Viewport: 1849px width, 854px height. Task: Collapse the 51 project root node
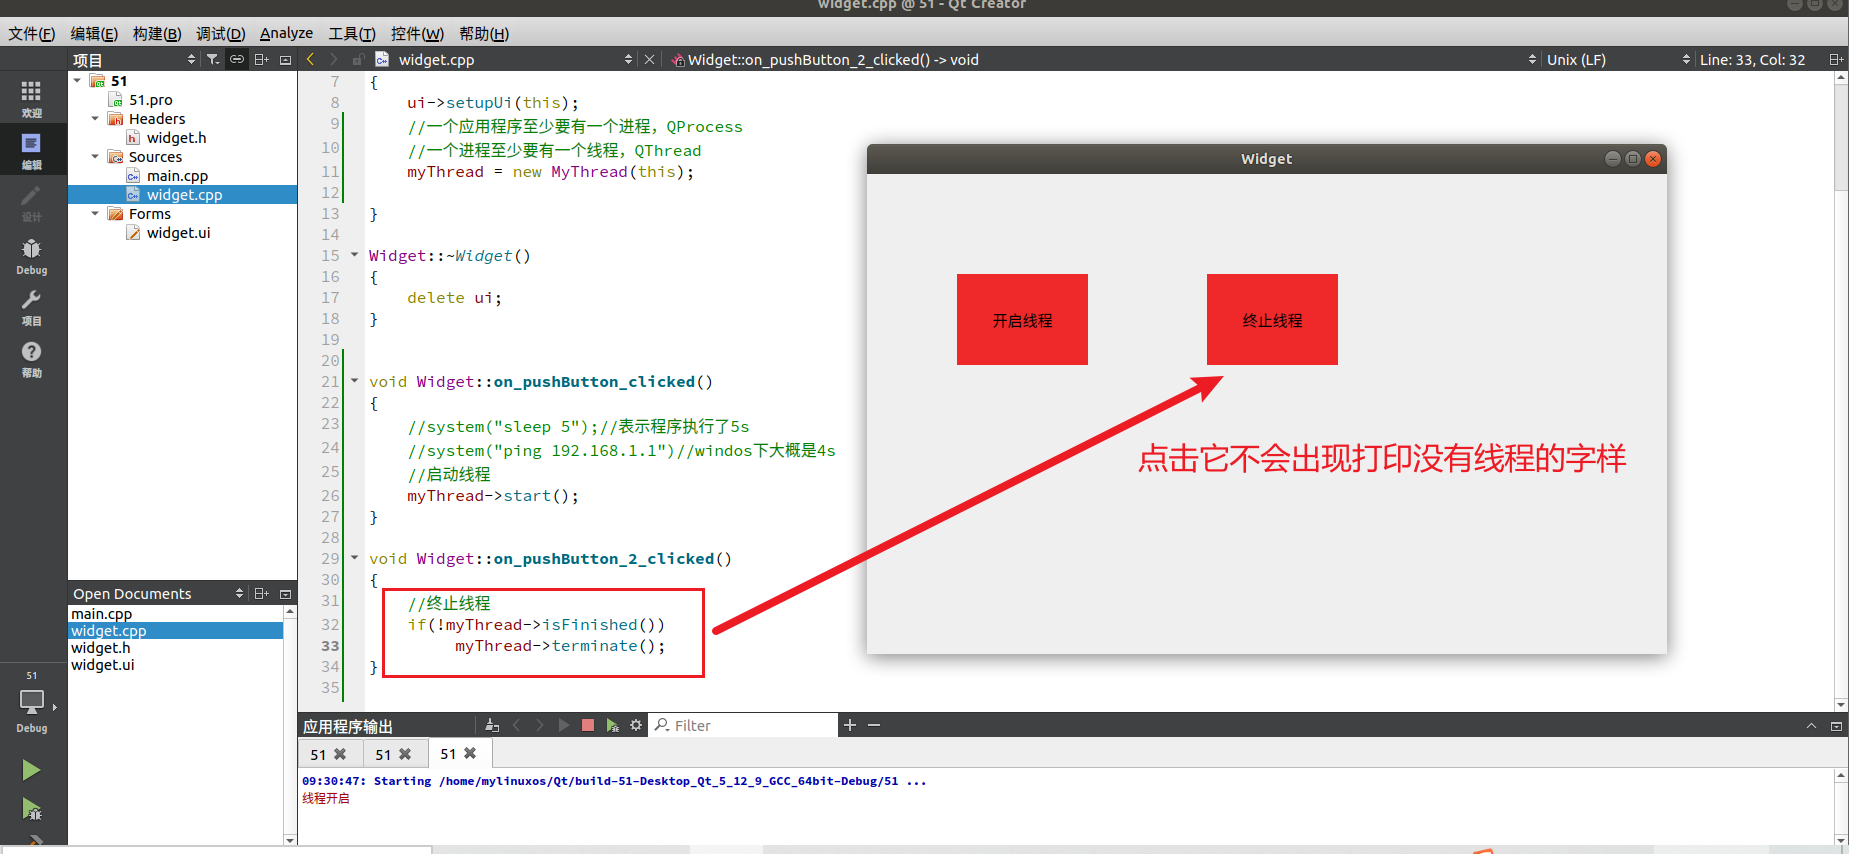77,80
